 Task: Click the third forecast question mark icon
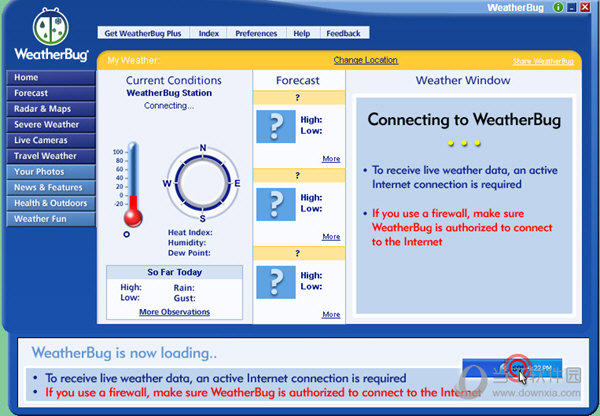click(x=276, y=282)
